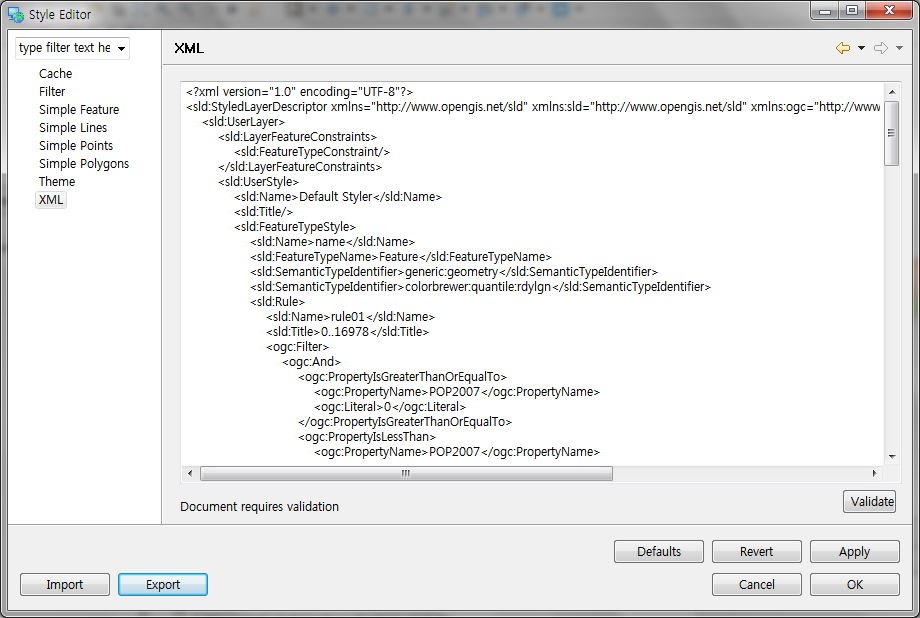Switch to the Theme style page
Screen dimensions: 920x618
point(57,181)
